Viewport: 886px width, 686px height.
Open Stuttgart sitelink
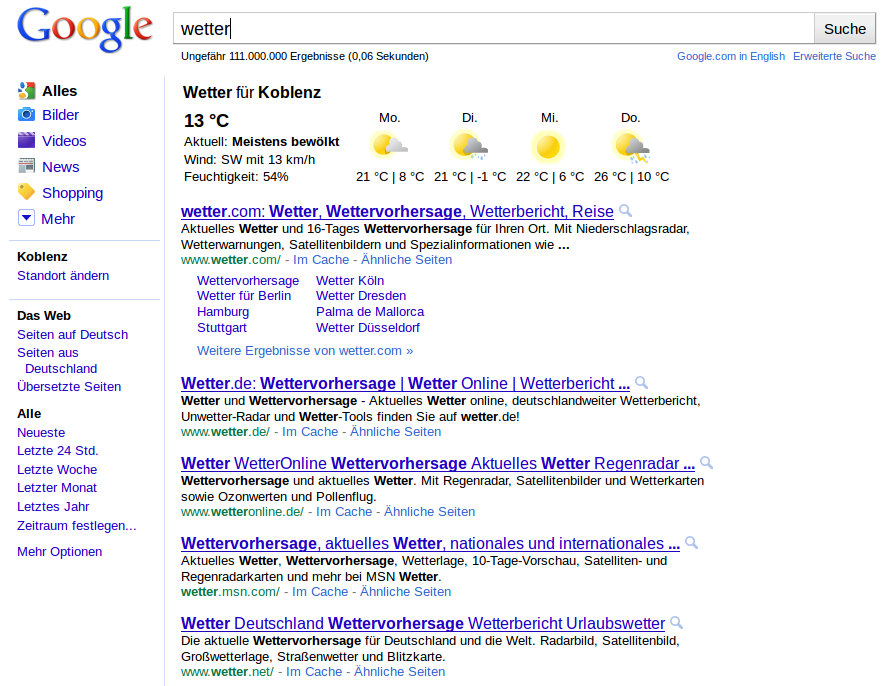[222, 328]
